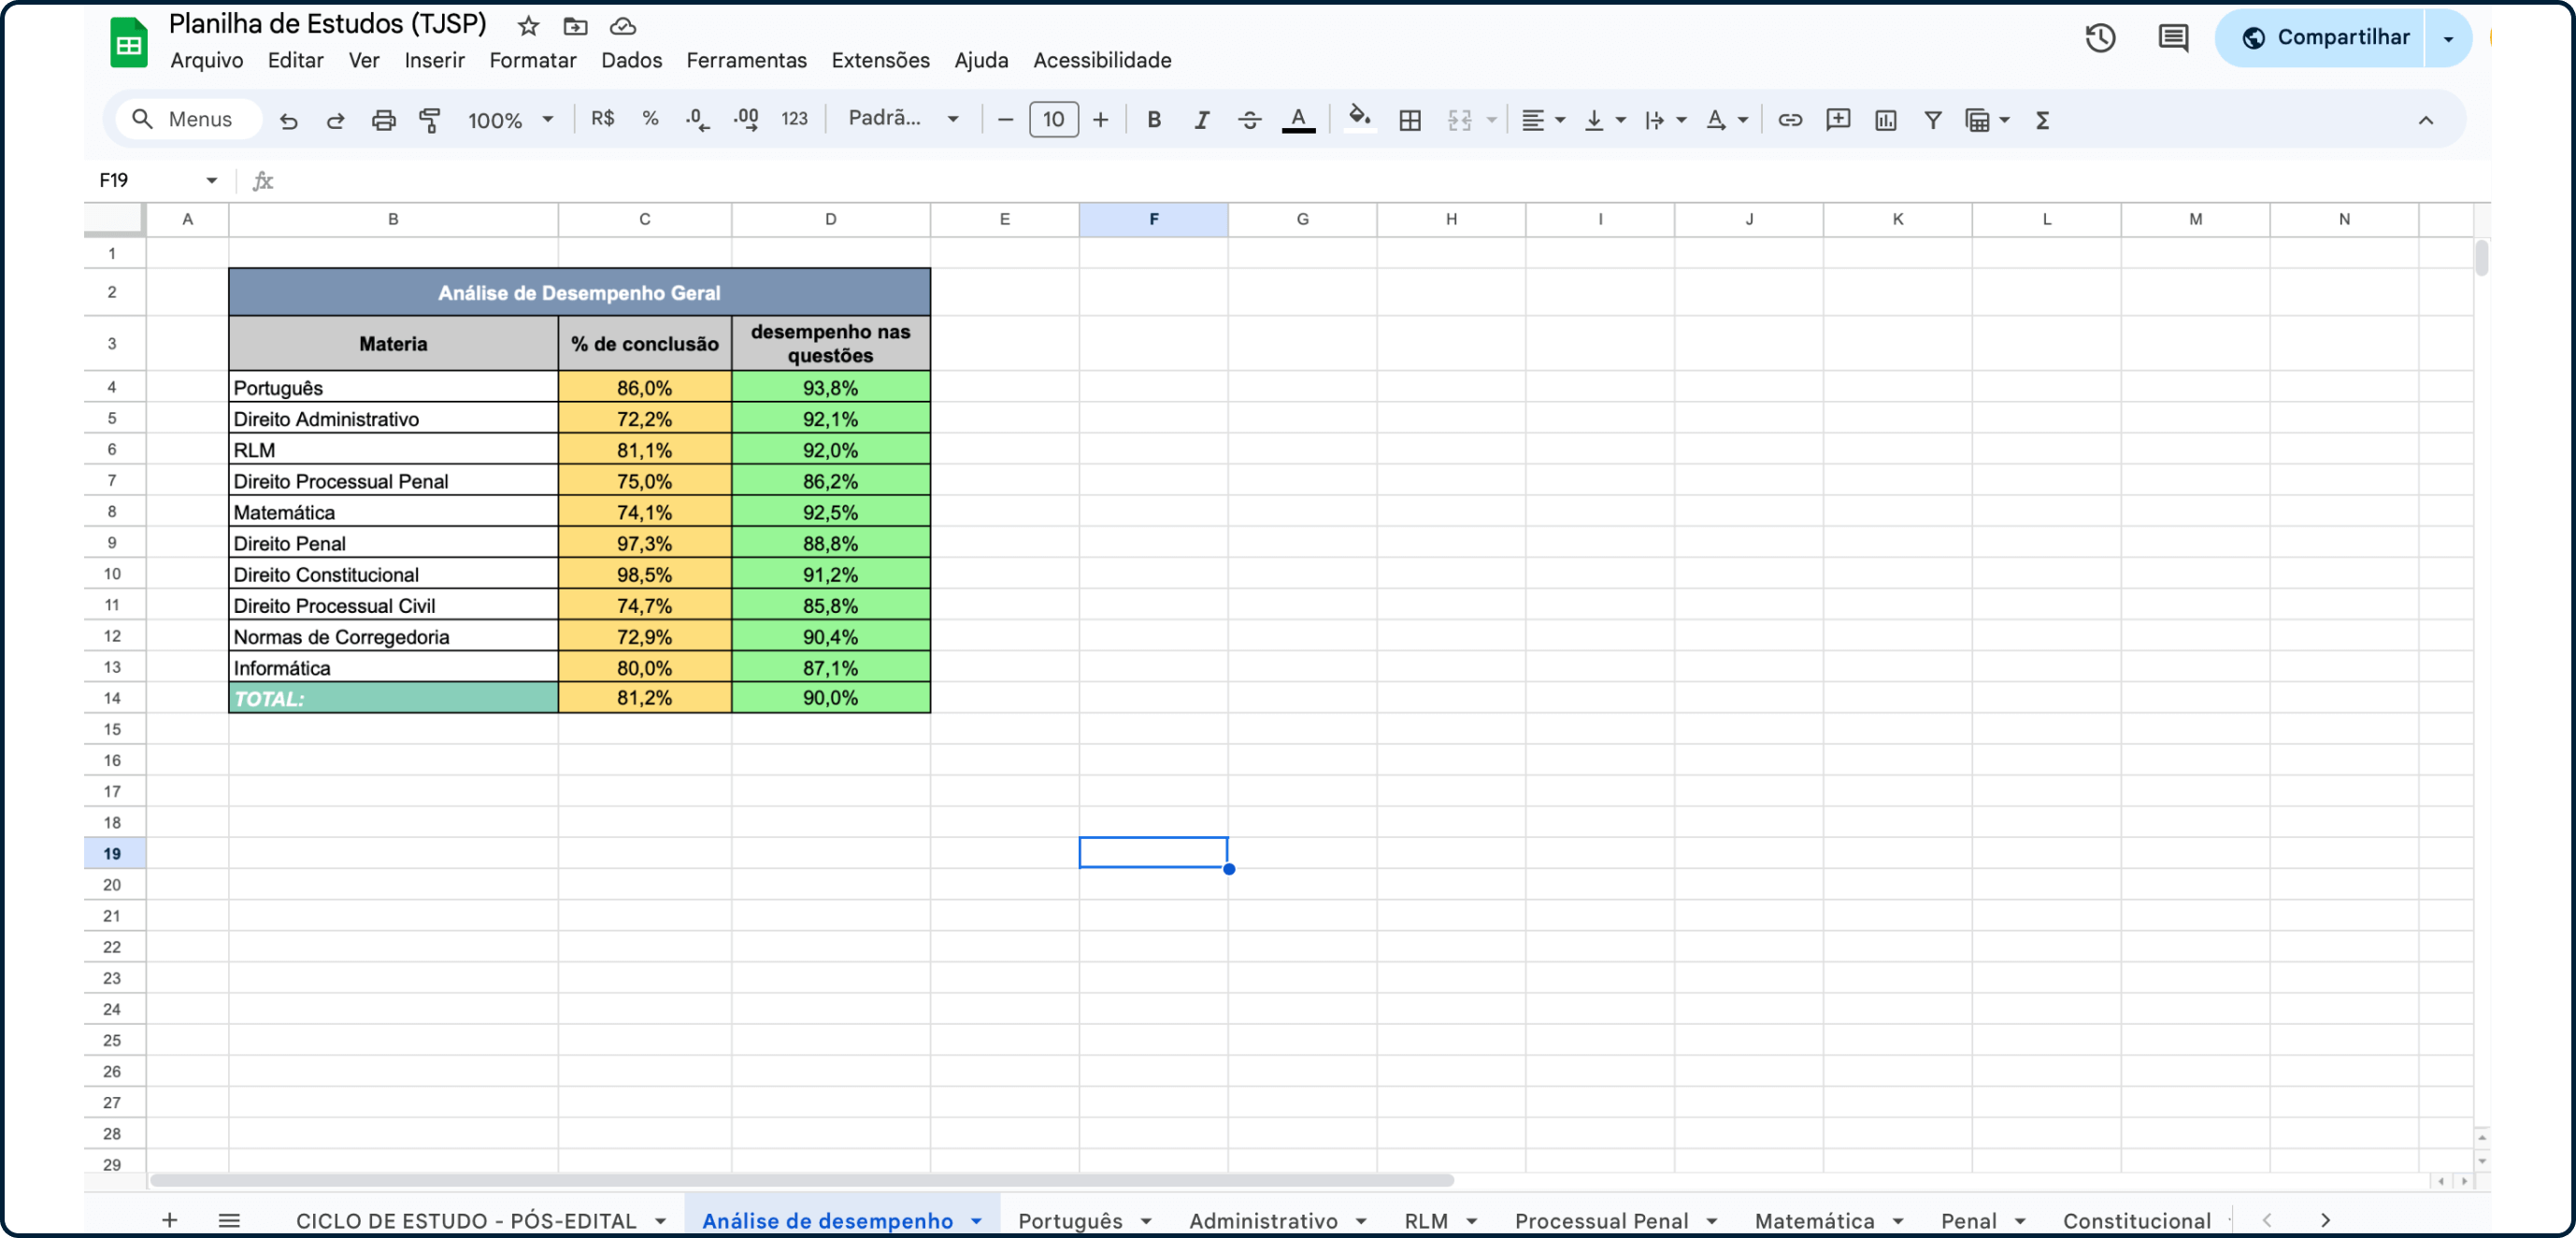2576x1238 pixels.
Task: Open the borders tool
Action: (1410, 120)
